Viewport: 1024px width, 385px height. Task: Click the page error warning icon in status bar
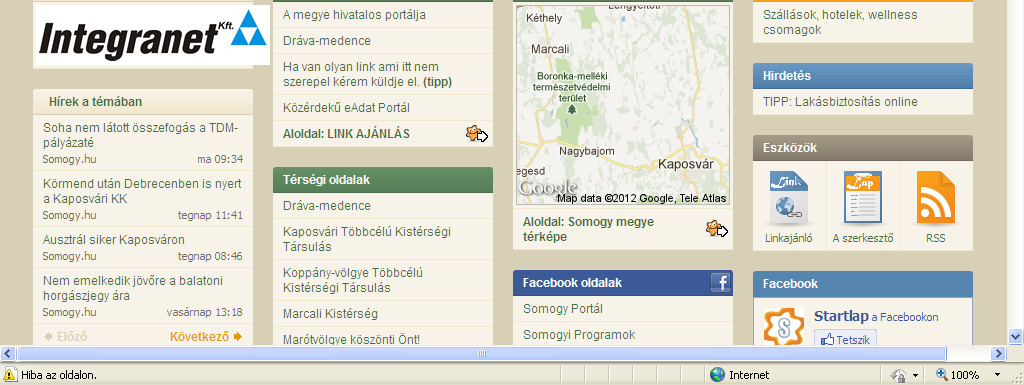(x=10, y=375)
